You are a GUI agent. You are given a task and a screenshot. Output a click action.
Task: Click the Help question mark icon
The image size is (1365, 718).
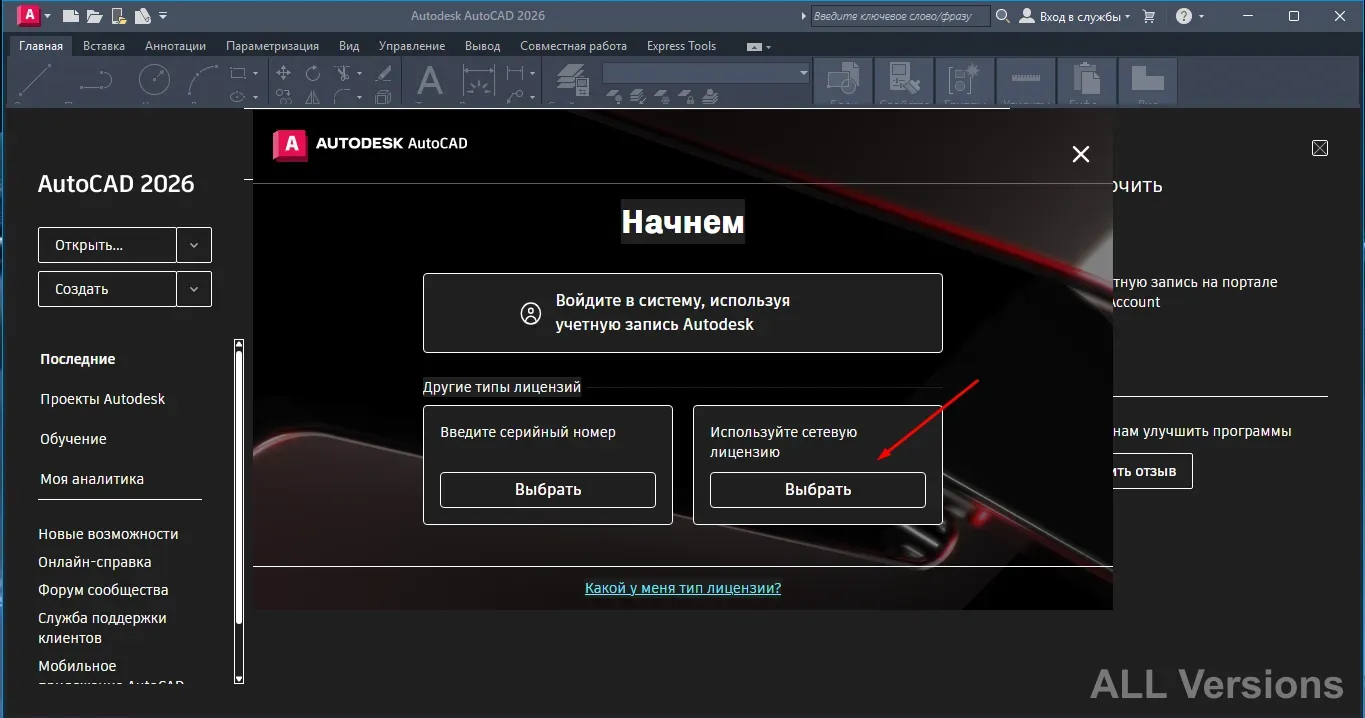tap(1184, 16)
